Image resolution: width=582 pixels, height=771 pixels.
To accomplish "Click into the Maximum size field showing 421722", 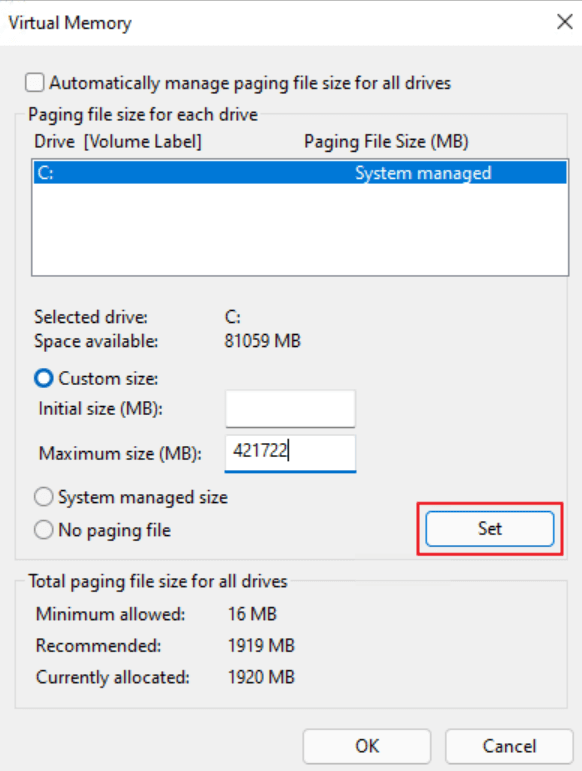I will [290, 453].
